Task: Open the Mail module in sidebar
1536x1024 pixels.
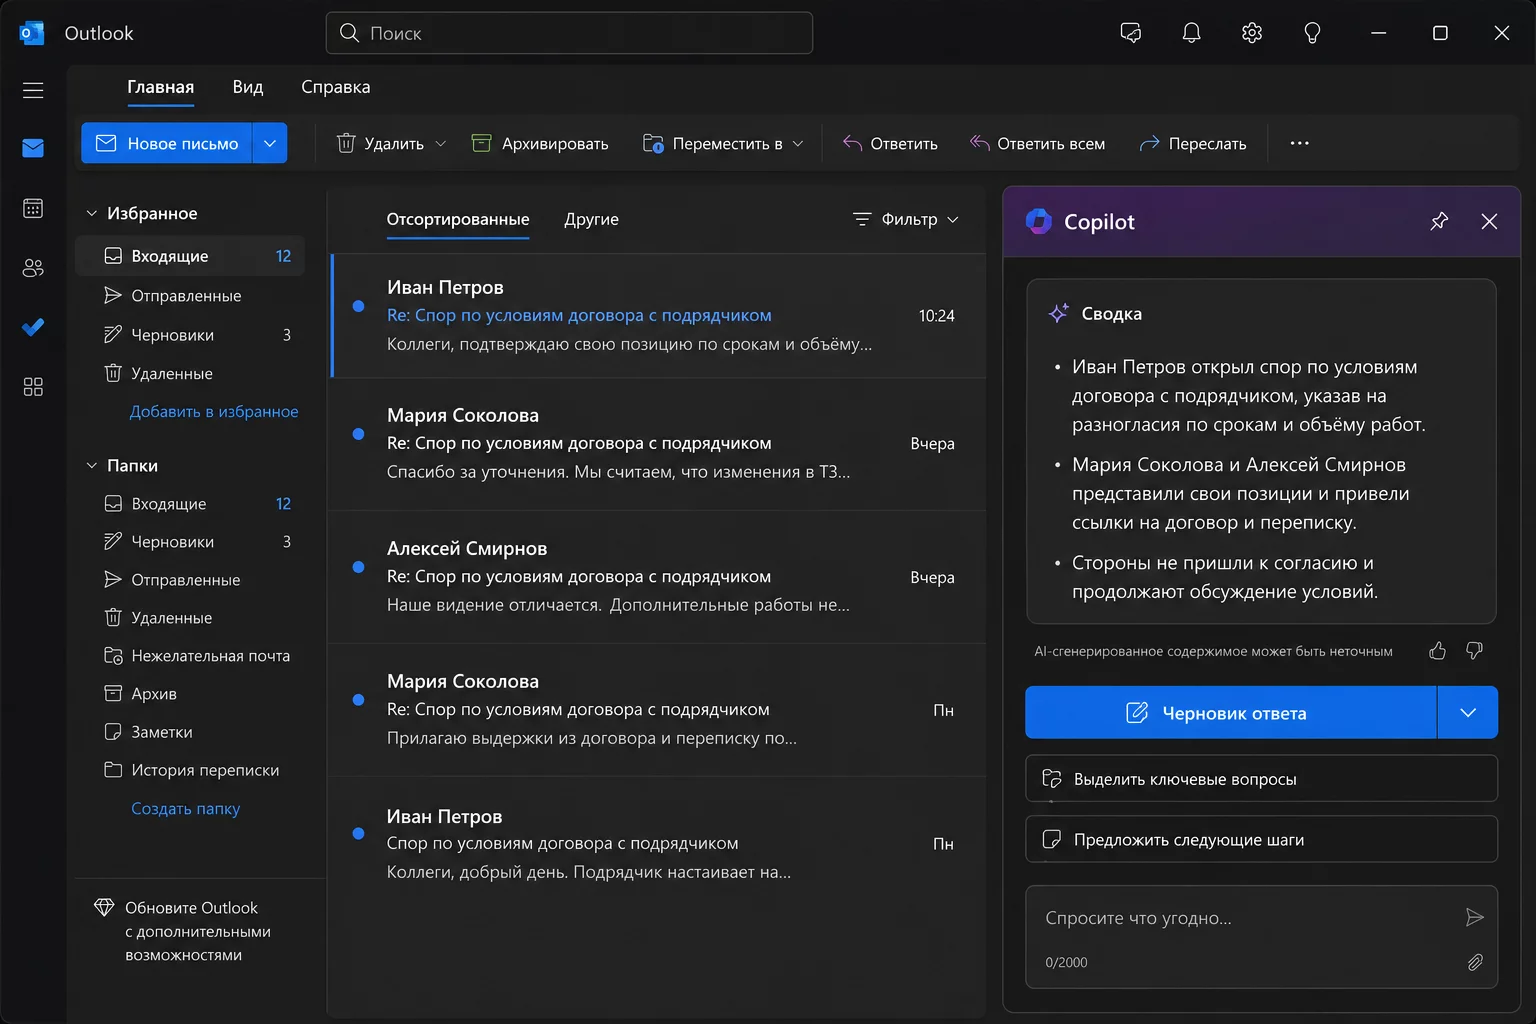Action: (33, 148)
